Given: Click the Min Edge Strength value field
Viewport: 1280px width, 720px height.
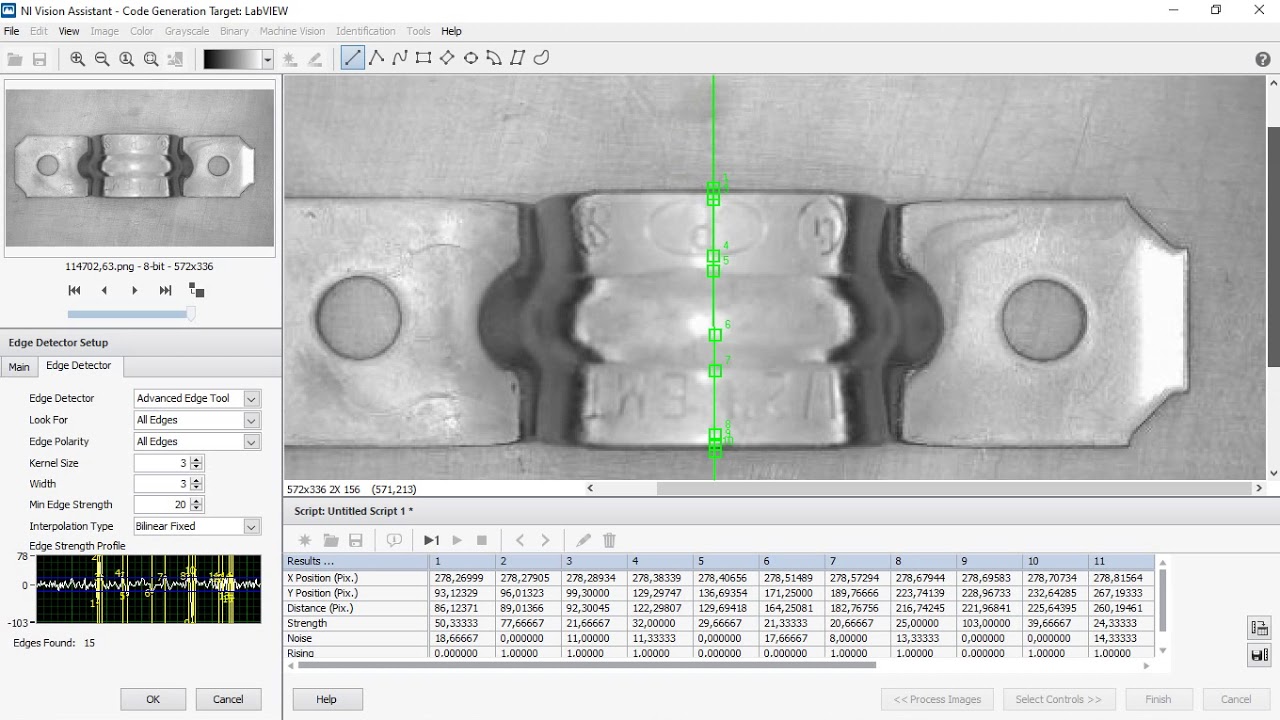Looking at the screenshot, I should 162,505.
